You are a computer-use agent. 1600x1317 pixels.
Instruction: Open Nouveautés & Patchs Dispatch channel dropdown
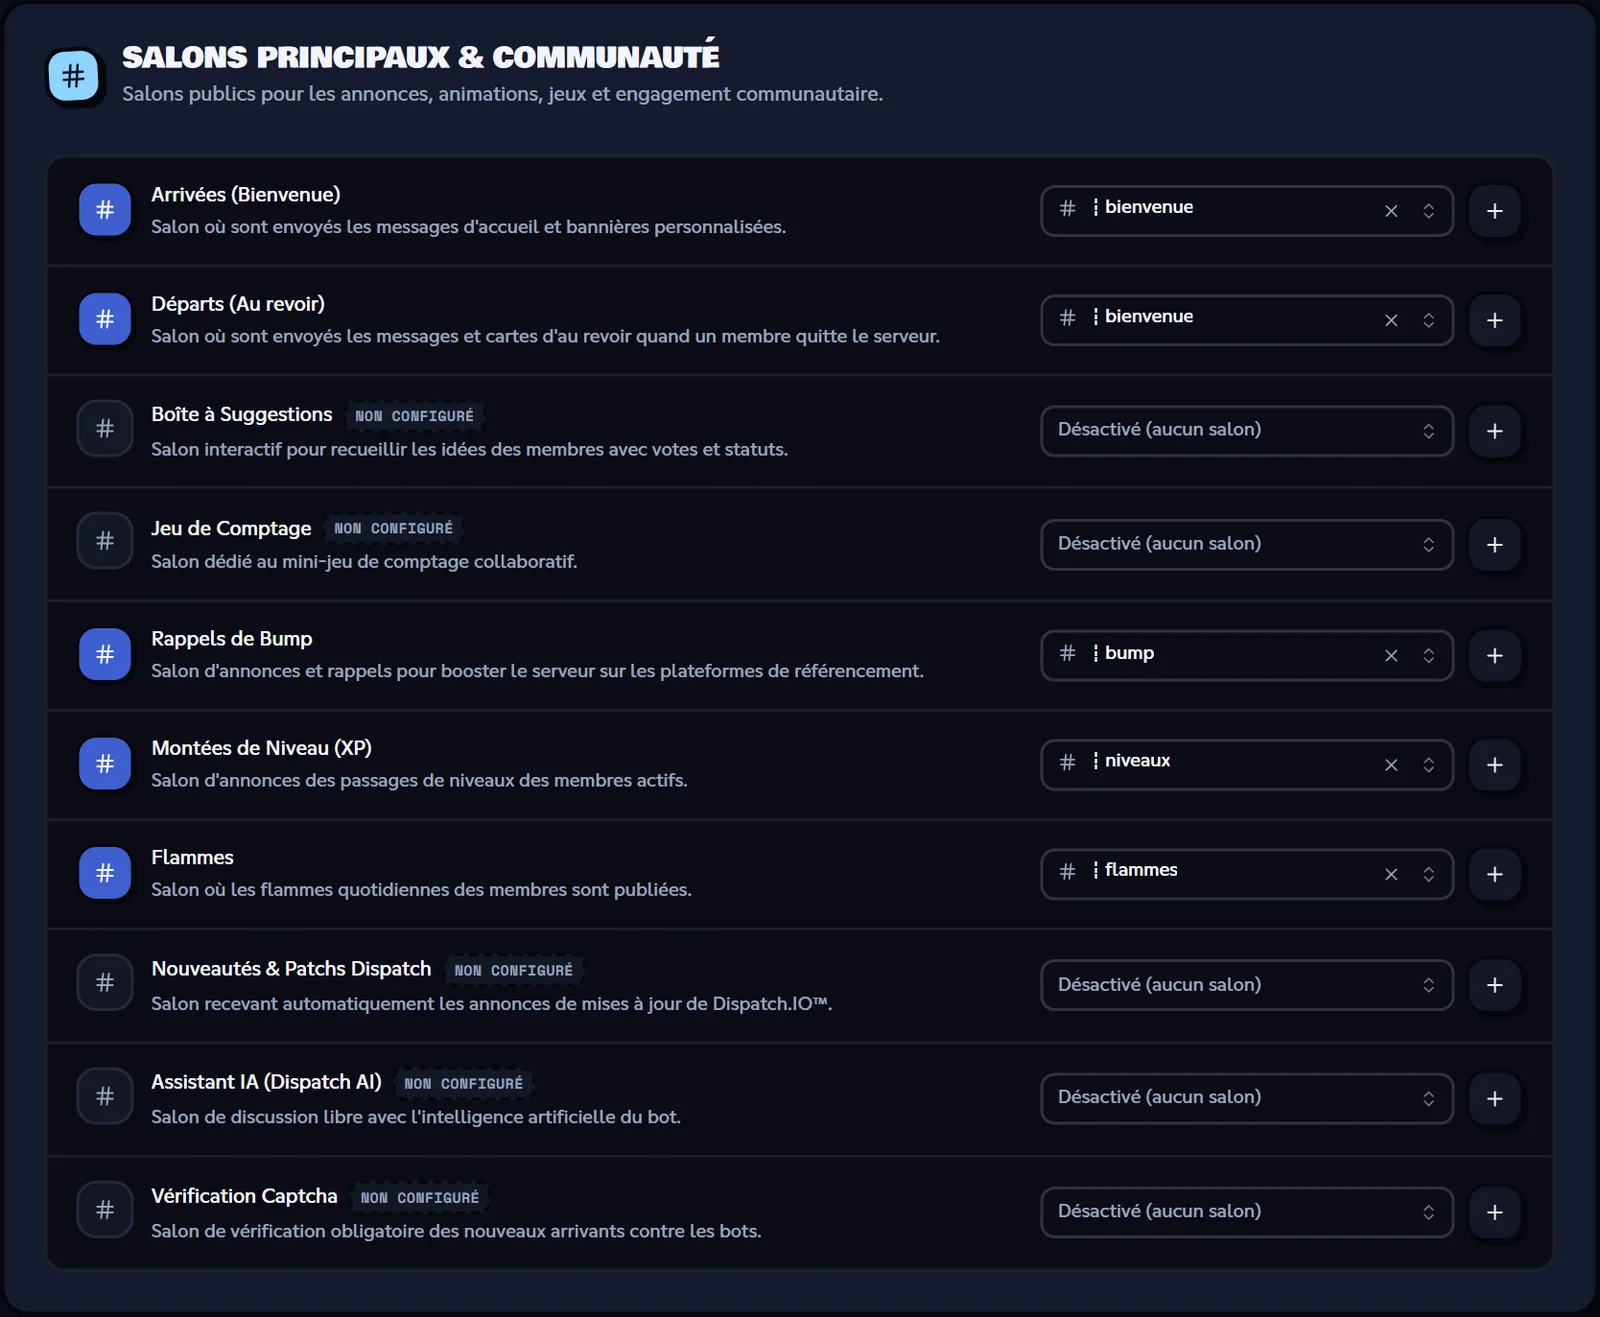[x=1247, y=985]
